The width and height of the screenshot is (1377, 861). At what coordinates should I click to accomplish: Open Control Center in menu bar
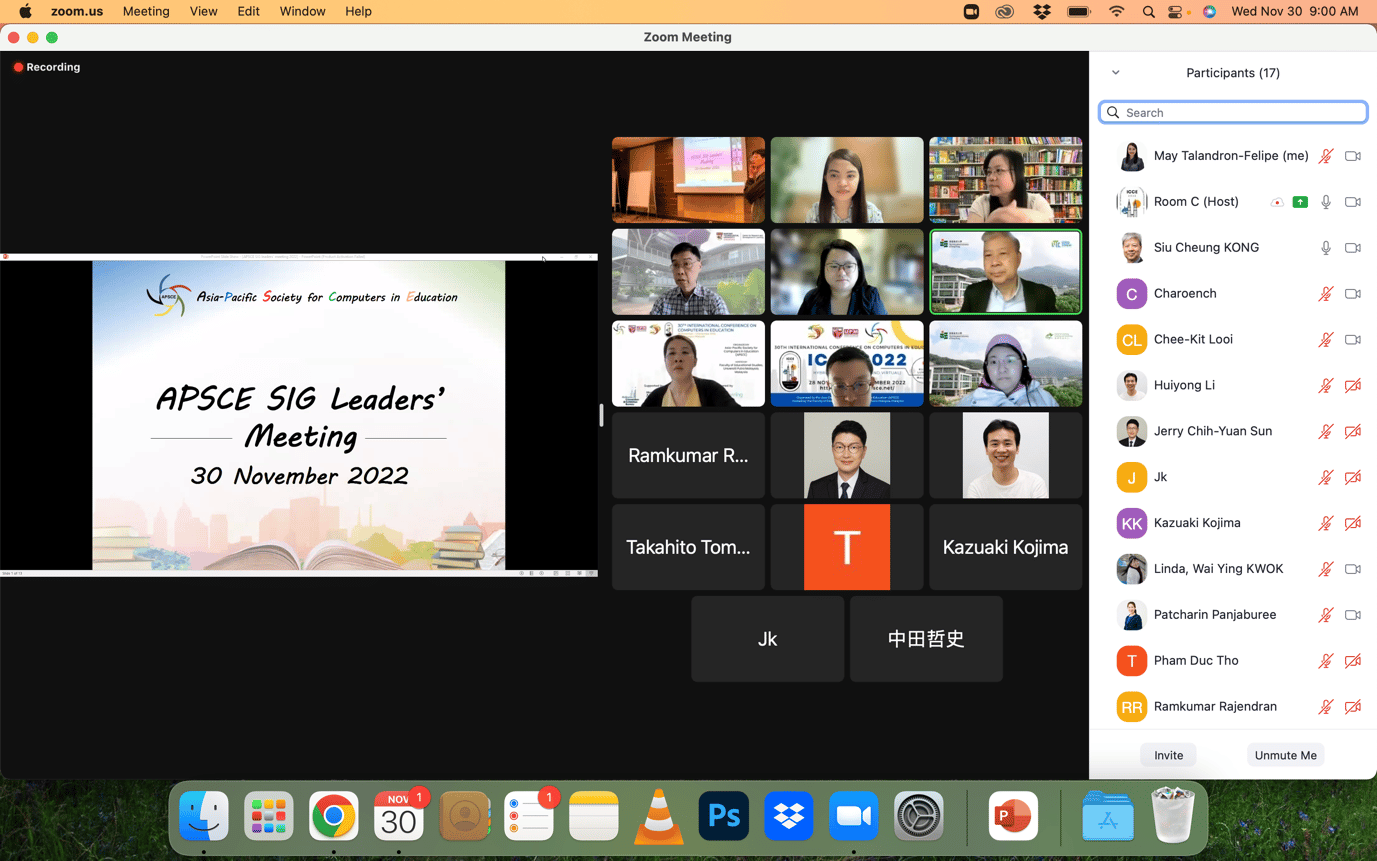[x=1176, y=12]
